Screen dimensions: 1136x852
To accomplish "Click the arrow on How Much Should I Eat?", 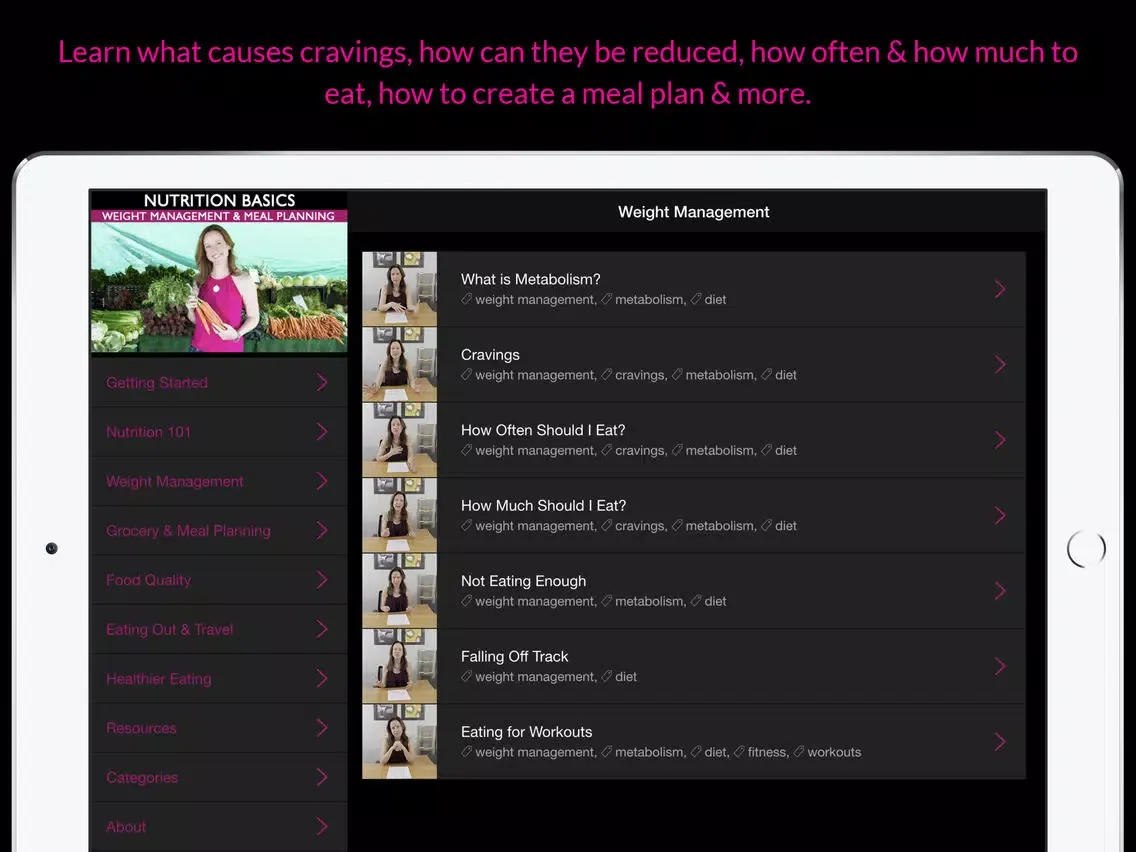I will tap(1000, 515).
